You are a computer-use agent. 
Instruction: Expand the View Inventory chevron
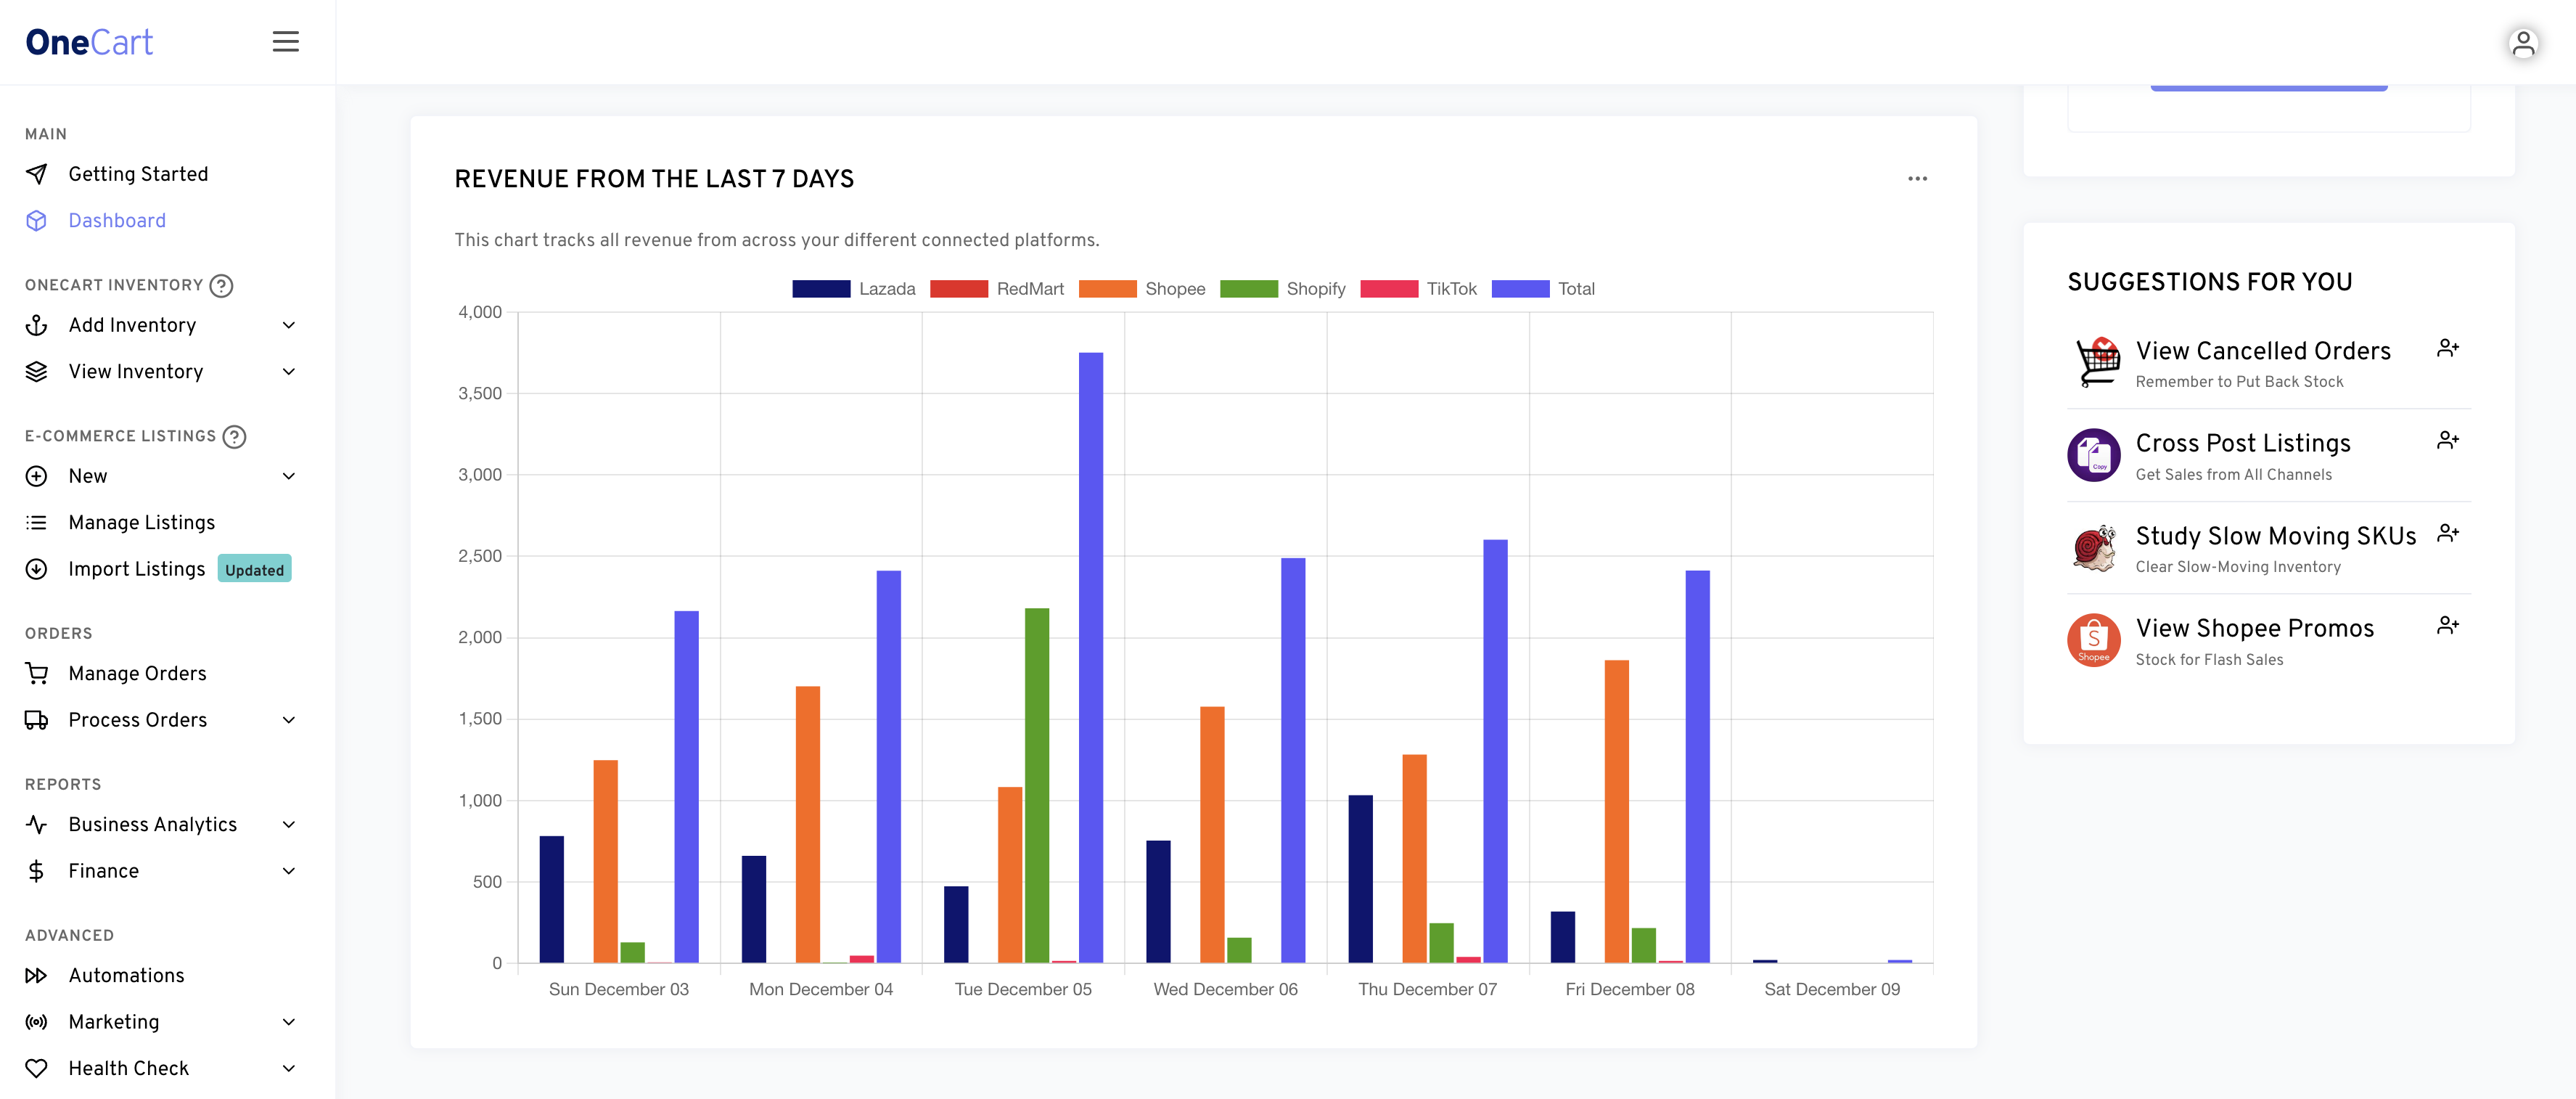[289, 372]
